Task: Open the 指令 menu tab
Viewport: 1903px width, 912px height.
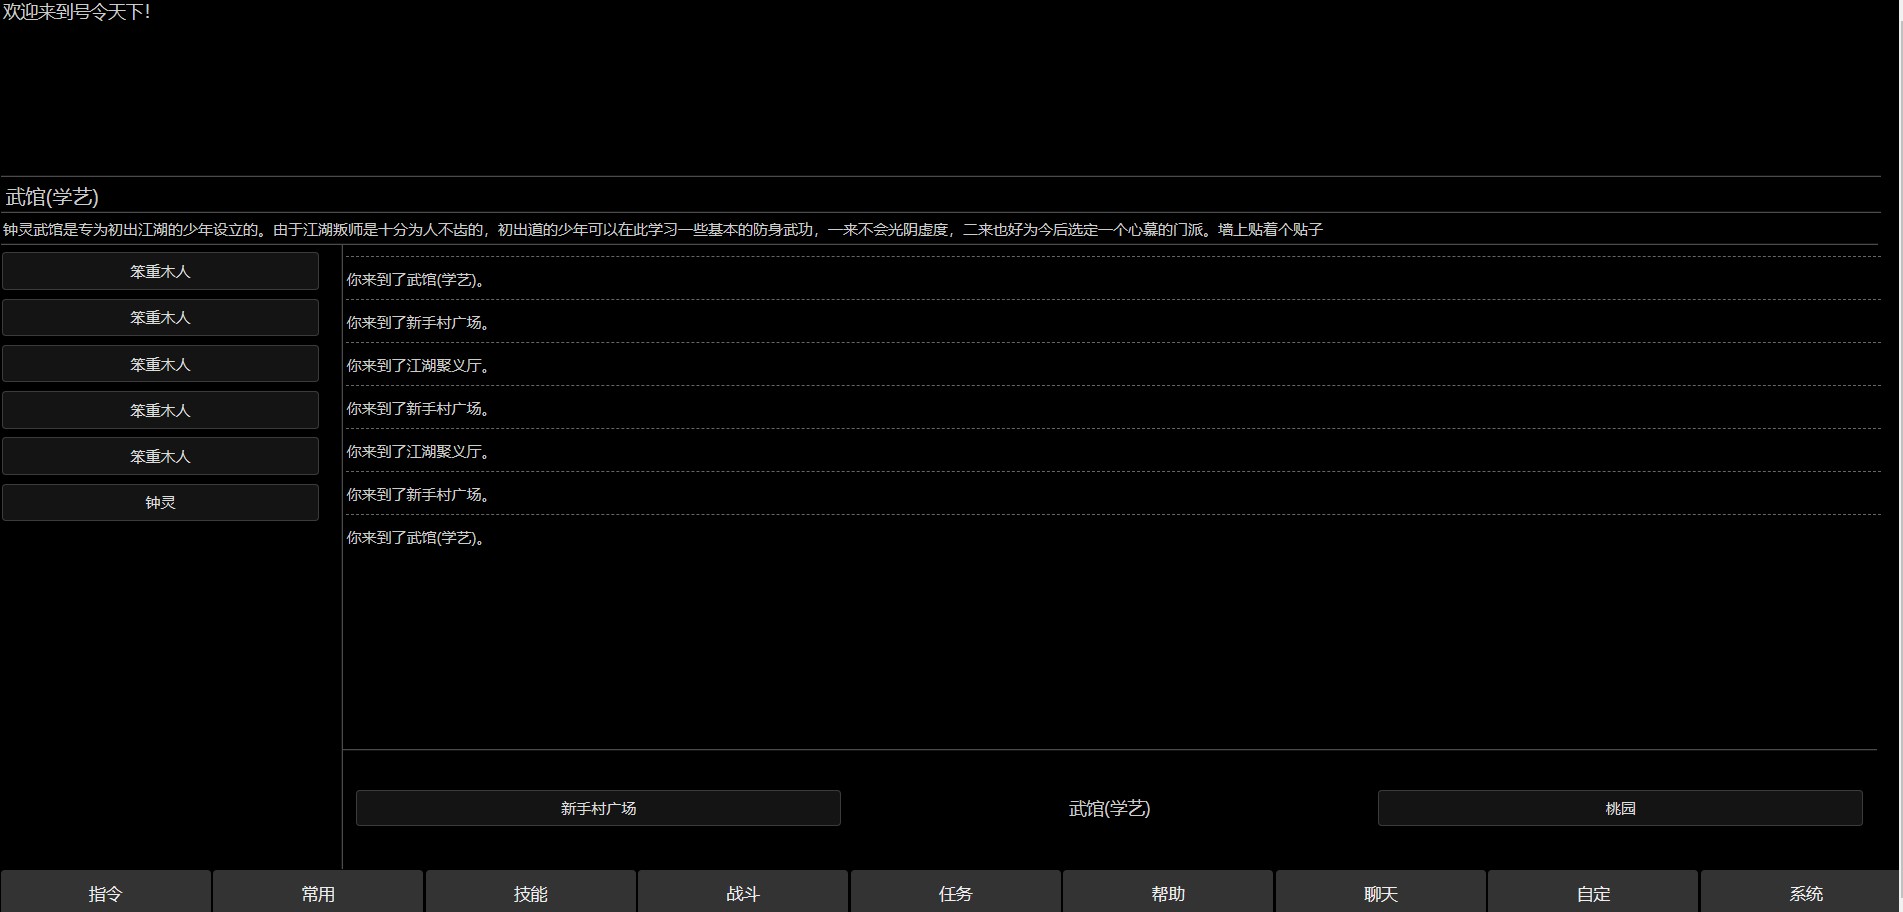Action: (106, 892)
